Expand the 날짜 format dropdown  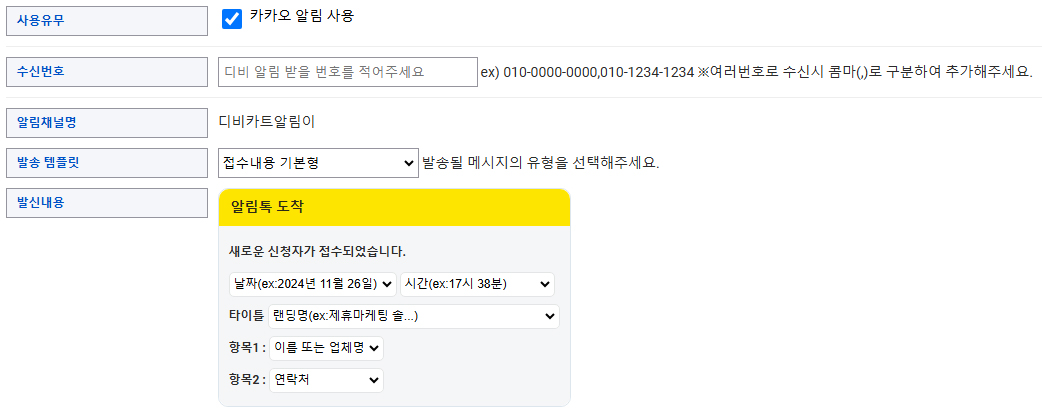313,284
